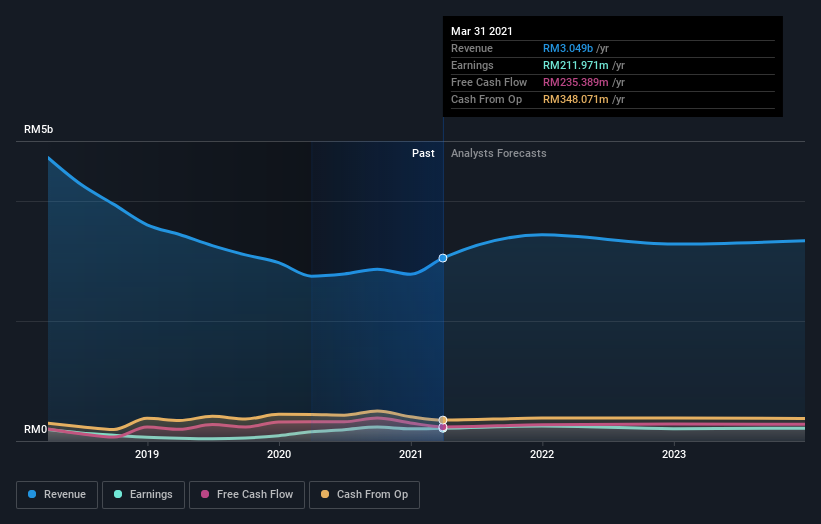Click the RM348.071m cash from op value
Viewport: 821px width, 524px height.
575,99
